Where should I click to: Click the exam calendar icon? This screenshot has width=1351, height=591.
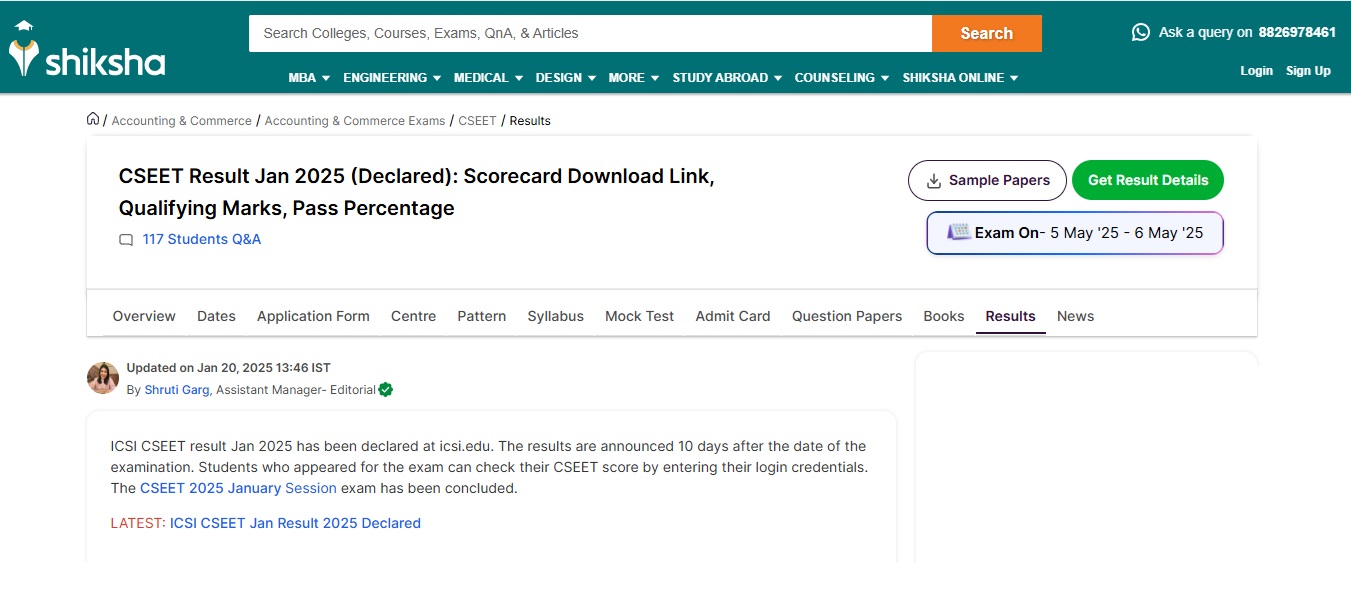(958, 232)
